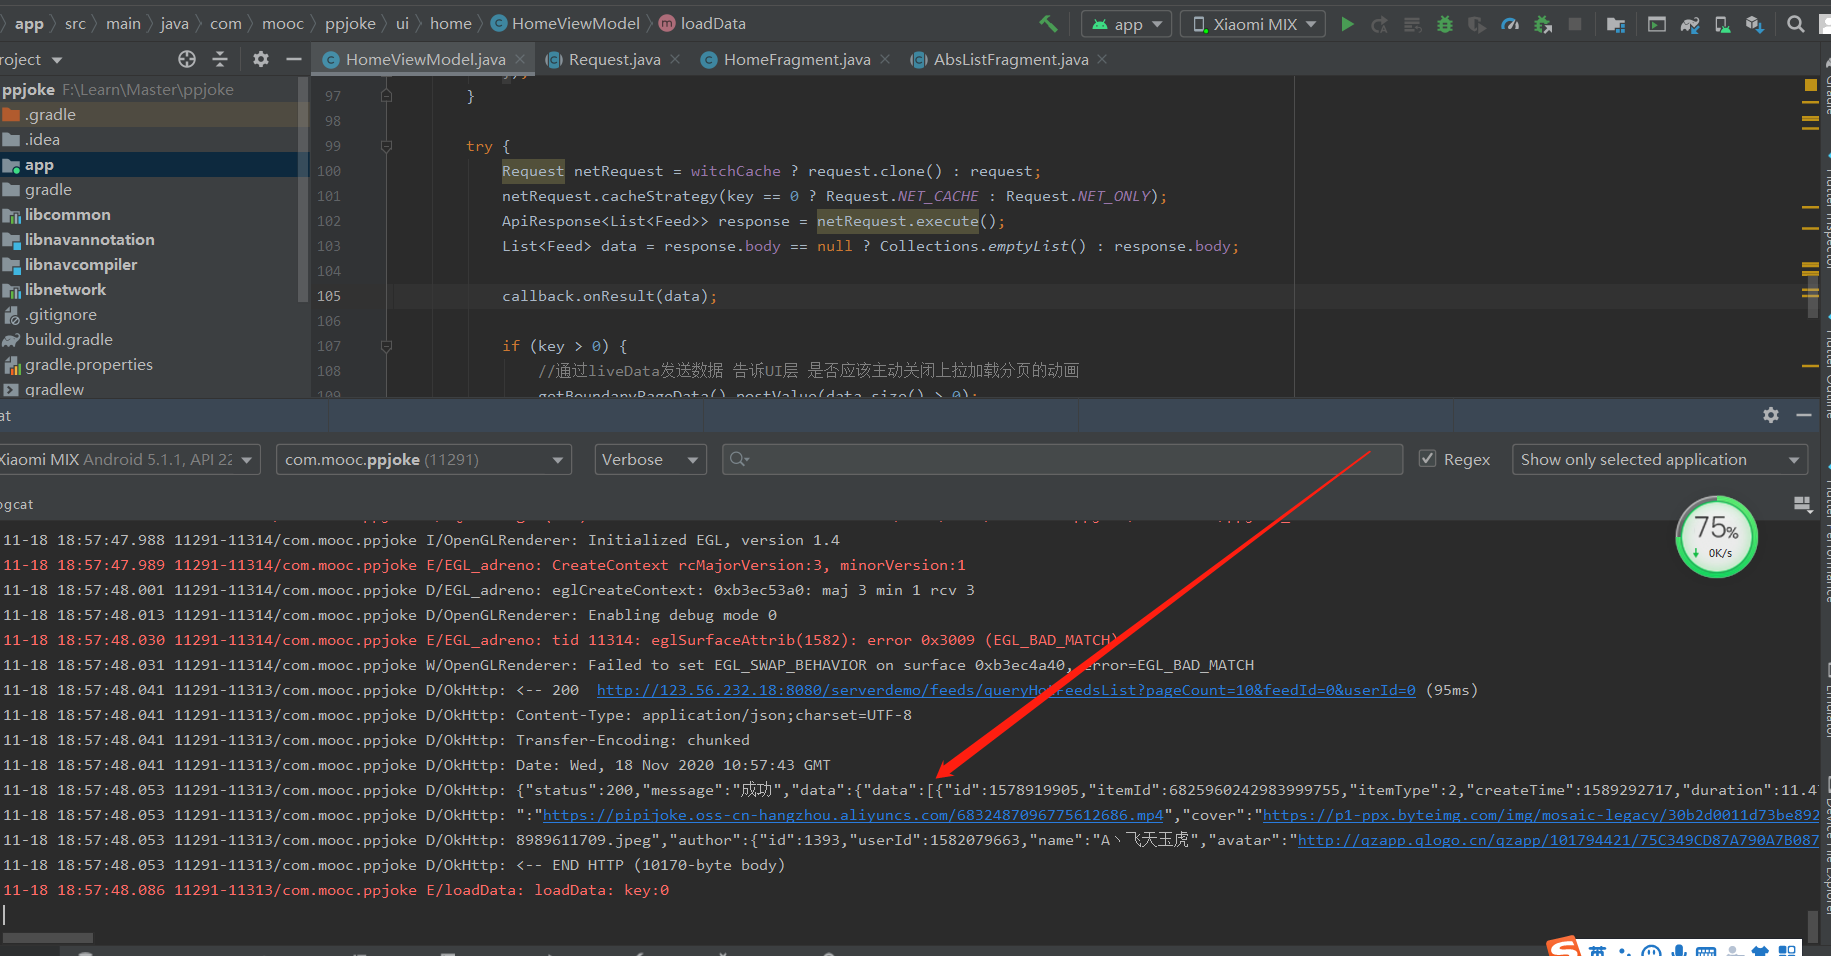1831x956 pixels.
Task: Open the app run configuration dropdown
Action: point(1126,24)
